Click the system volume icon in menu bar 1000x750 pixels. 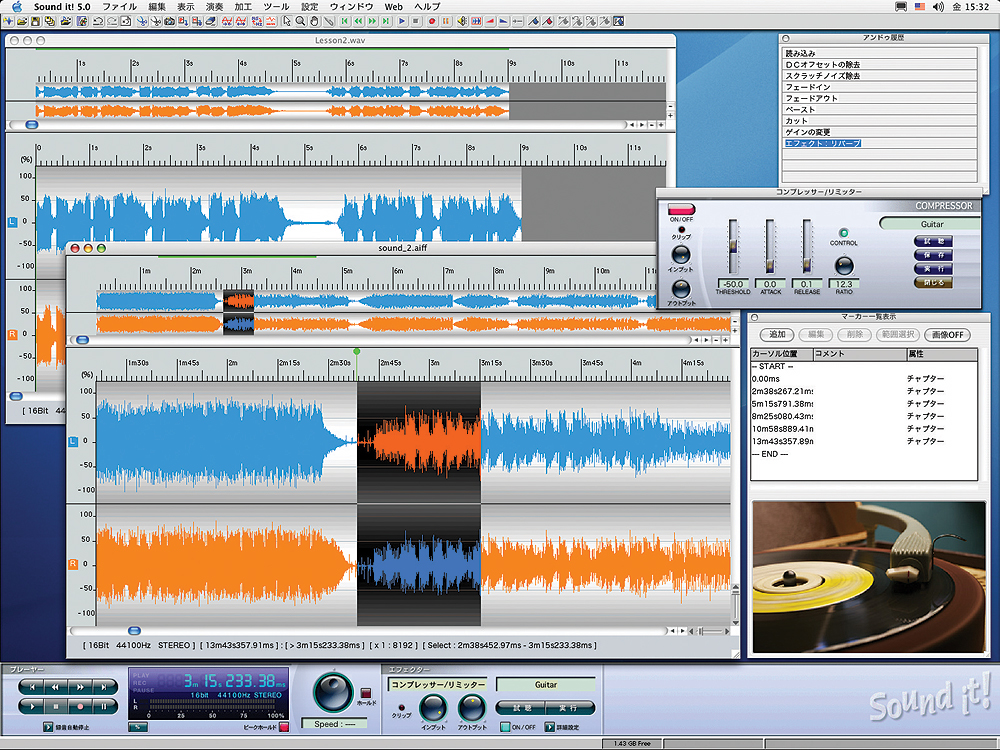(938, 6)
